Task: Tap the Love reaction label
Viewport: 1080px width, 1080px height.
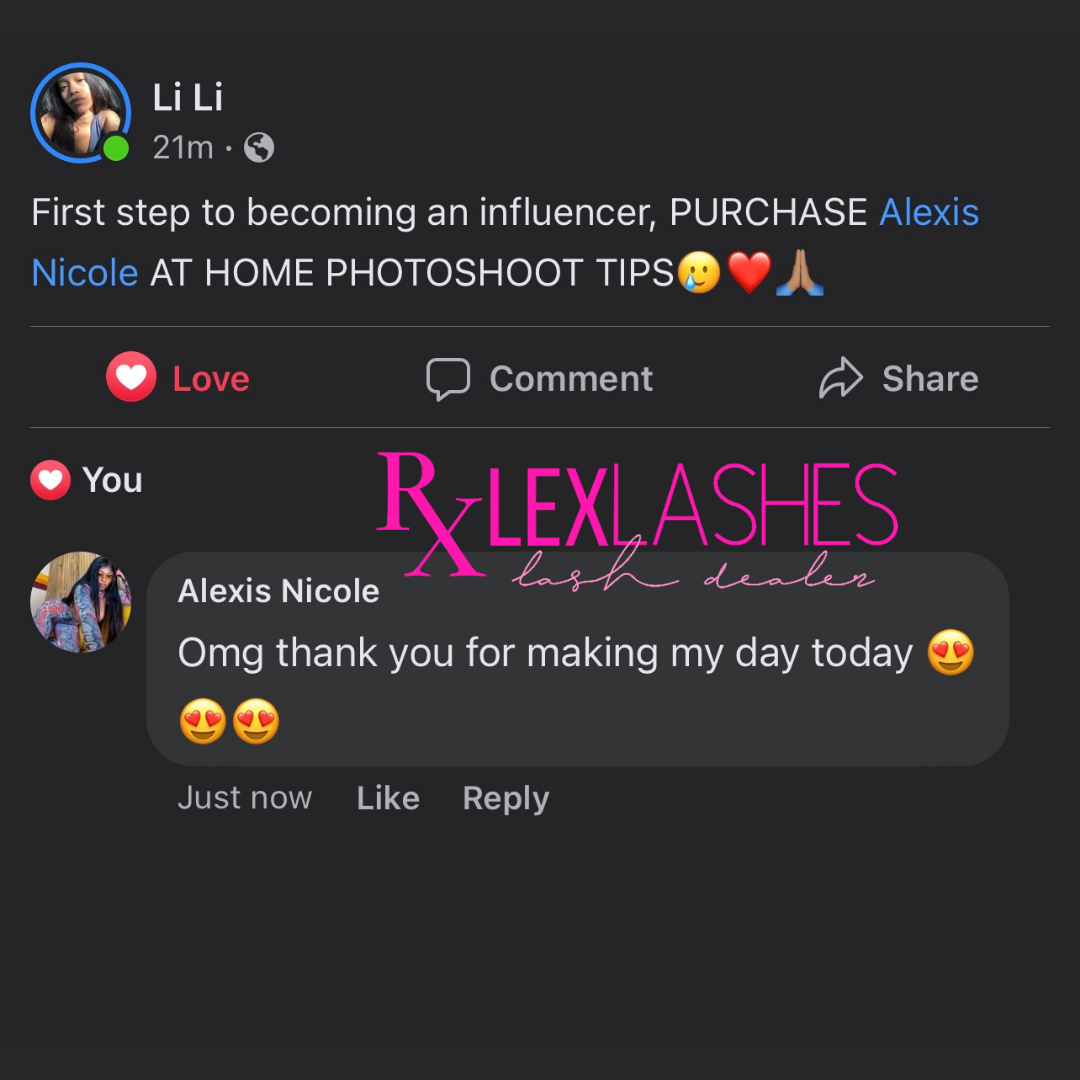Action: 211,379
